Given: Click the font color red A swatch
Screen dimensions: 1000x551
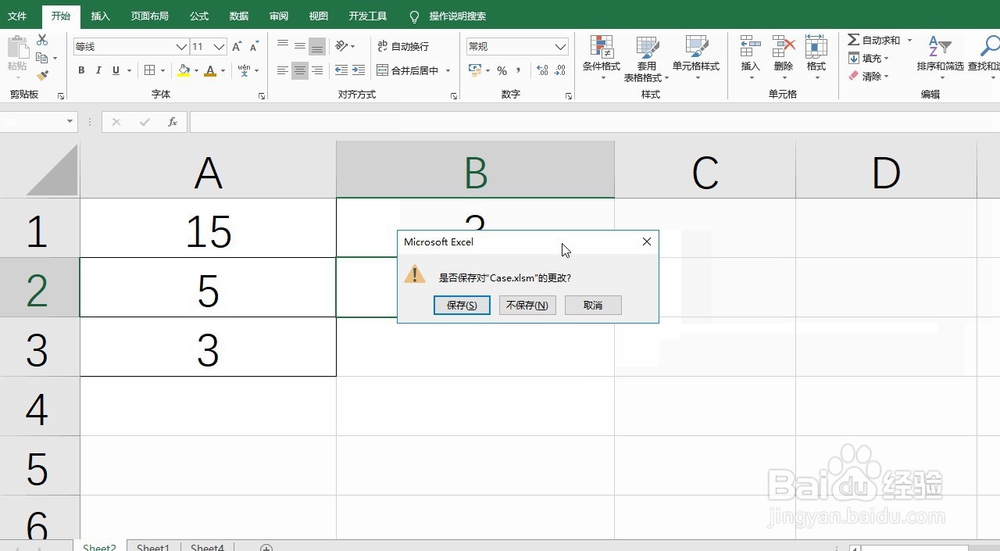Looking at the screenshot, I should pos(211,70).
